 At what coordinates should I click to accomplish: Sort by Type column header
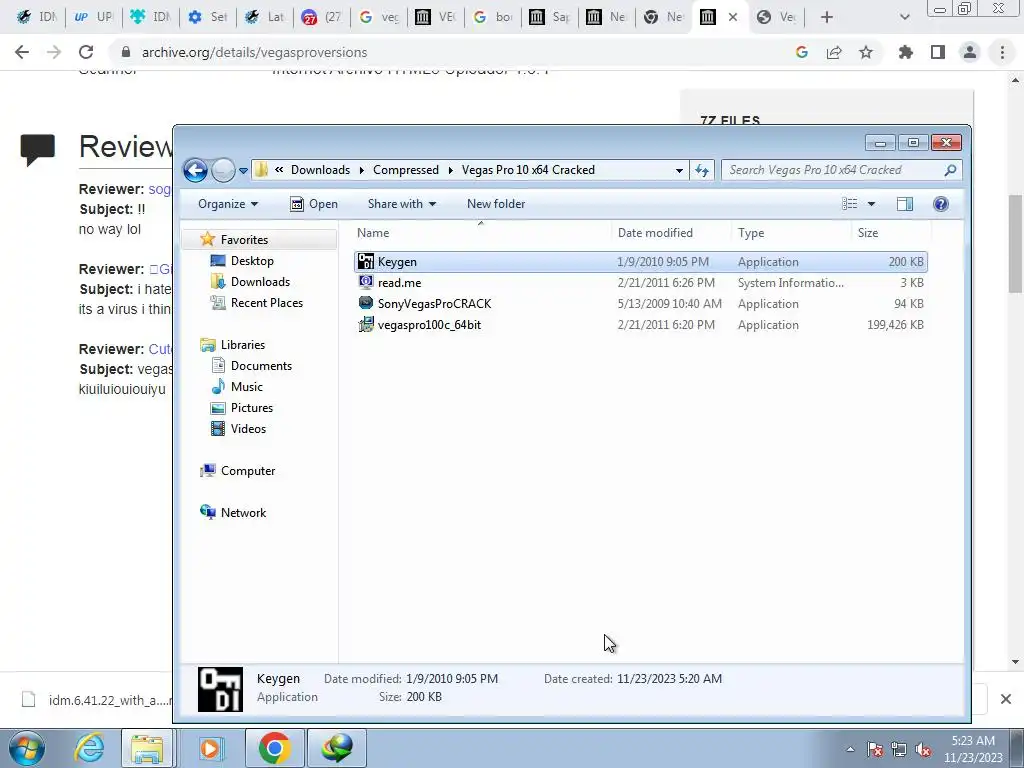coord(791,232)
